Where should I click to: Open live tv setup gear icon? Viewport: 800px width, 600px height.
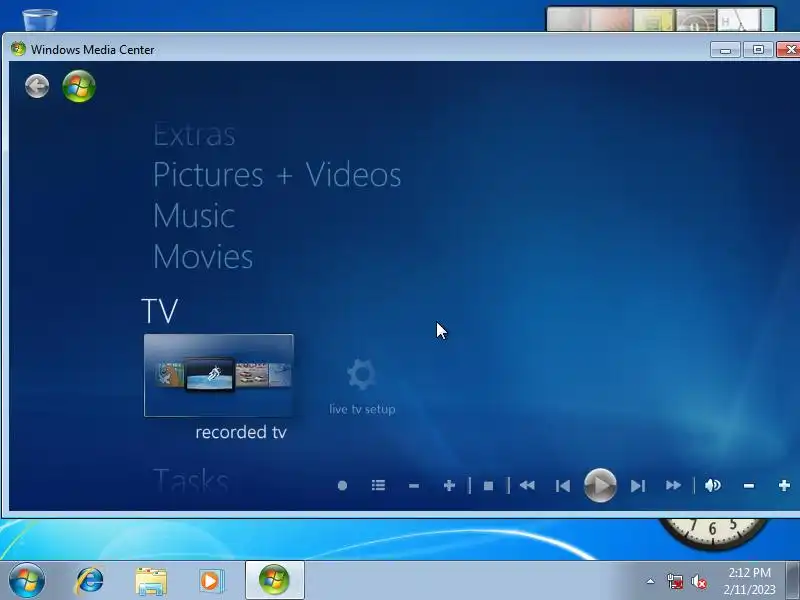coord(362,374)
